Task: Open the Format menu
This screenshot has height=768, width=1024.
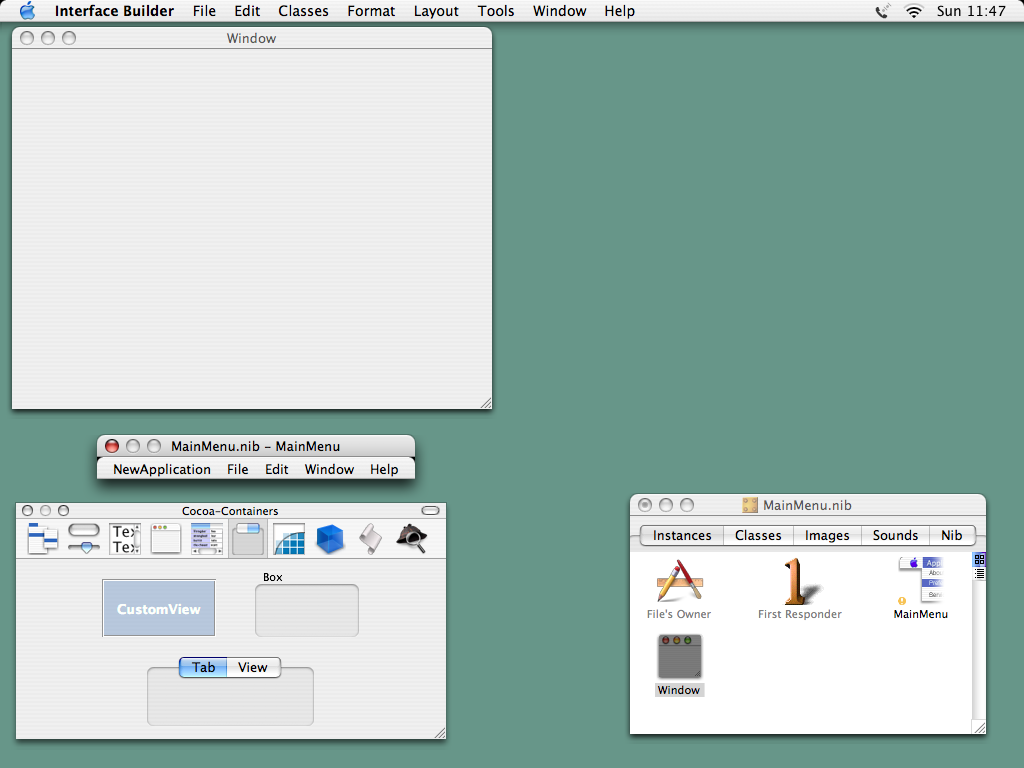Action: click(371, 11)
